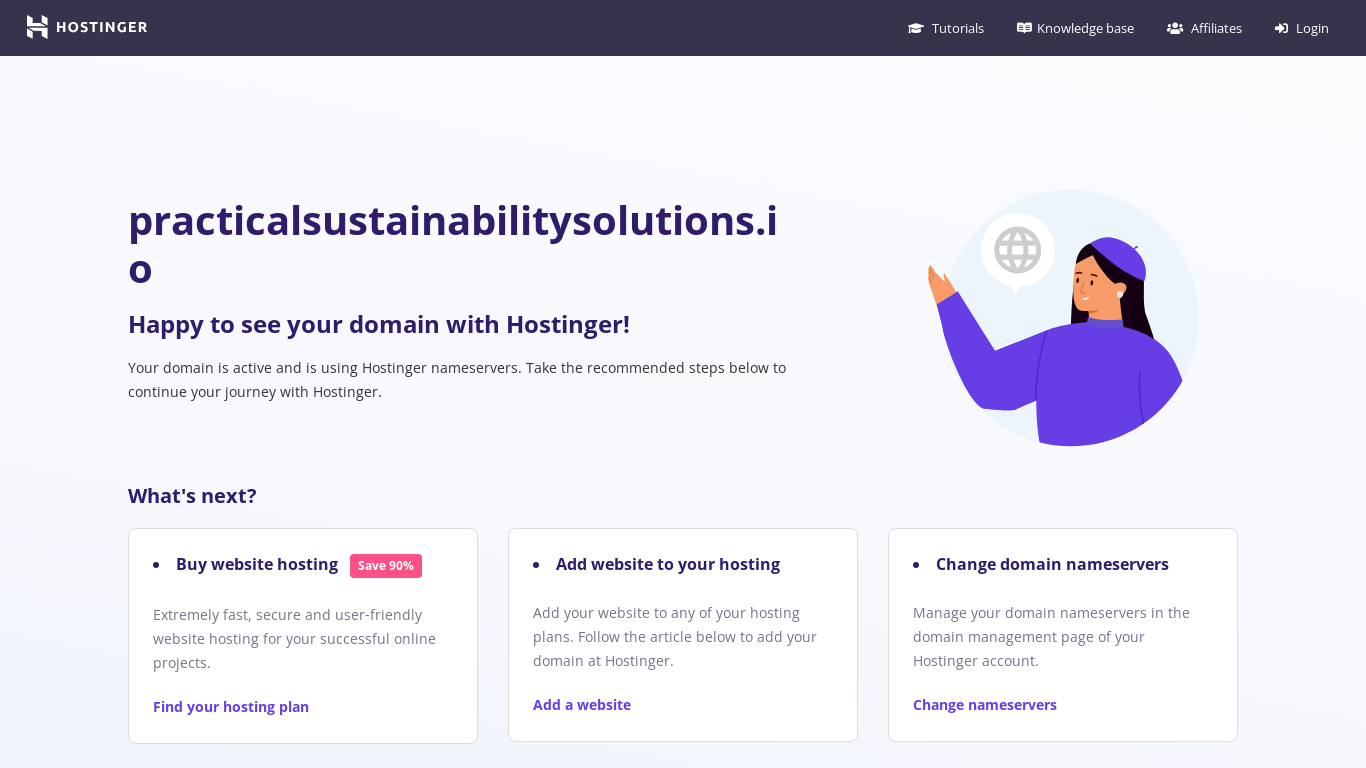Viewport: 1366px width, 768px height.
Task: Click the globe speech bubble illustration
Action: [x=1017, y=252]
